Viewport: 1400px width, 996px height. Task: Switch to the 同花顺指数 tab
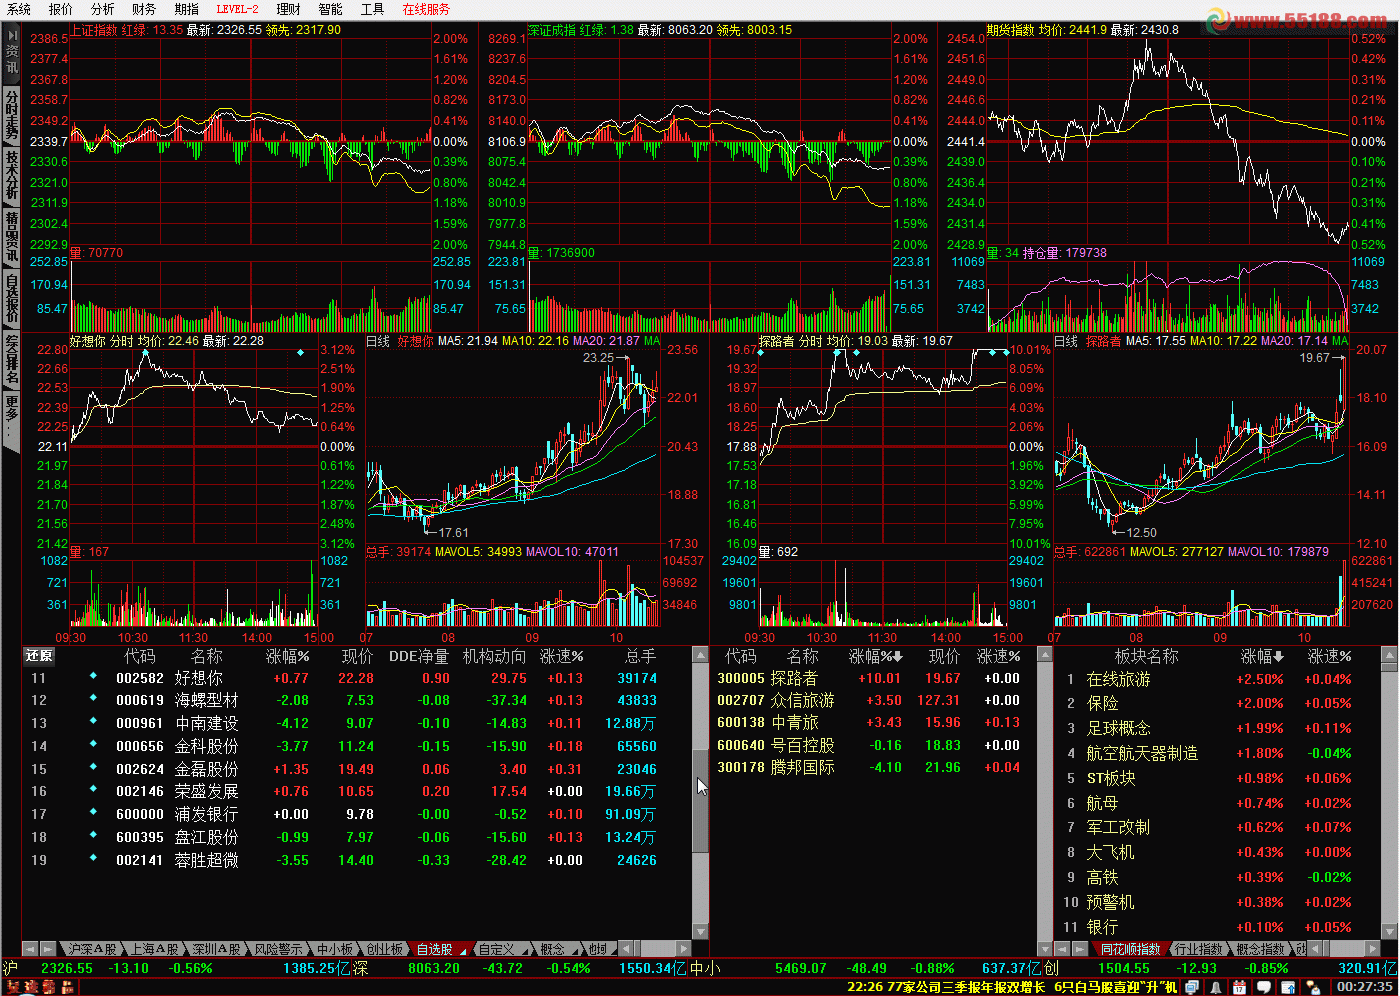coord(1130,949)
